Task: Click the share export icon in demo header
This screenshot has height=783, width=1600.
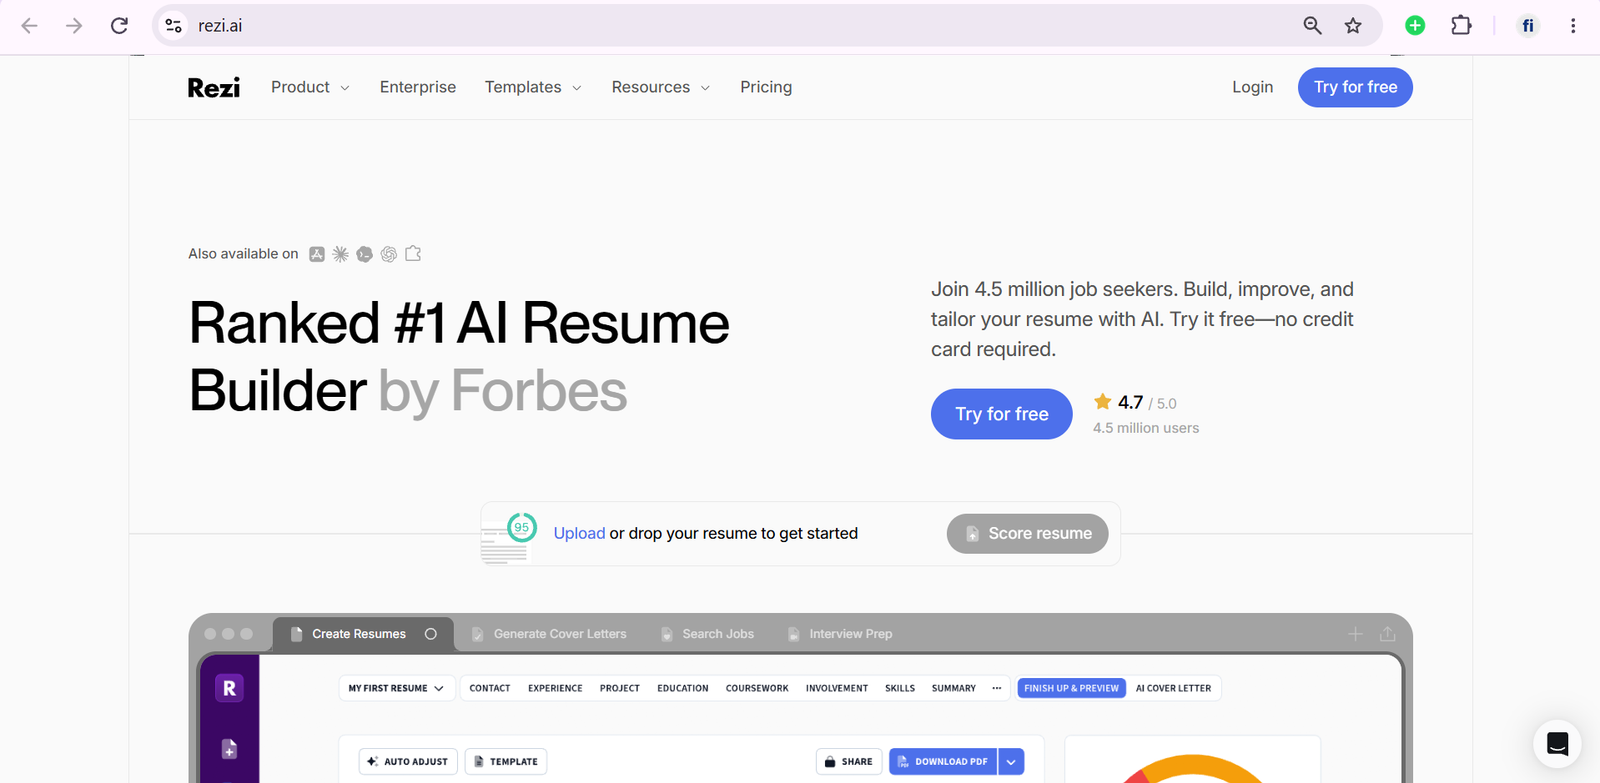Action: point(1388,634)
